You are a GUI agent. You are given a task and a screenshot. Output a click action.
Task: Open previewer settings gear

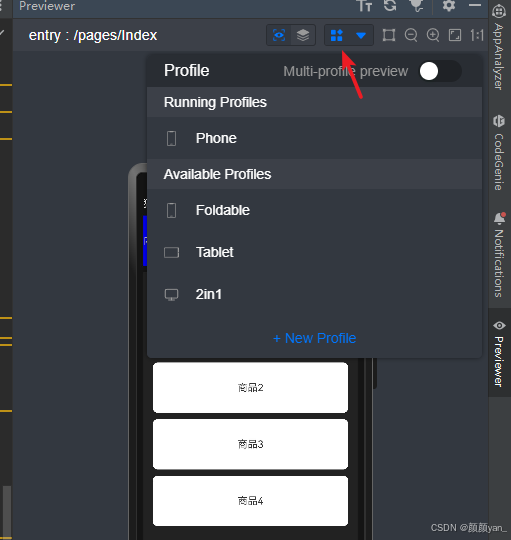(x=449, y=5)
